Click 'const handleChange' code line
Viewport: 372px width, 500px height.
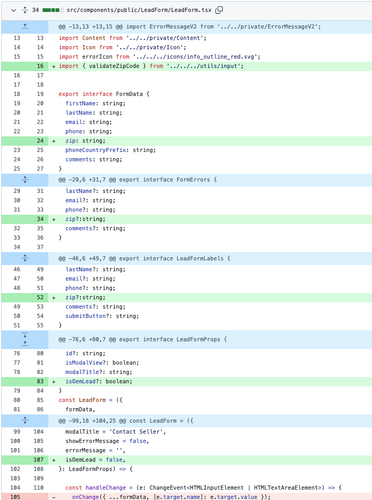203,488
